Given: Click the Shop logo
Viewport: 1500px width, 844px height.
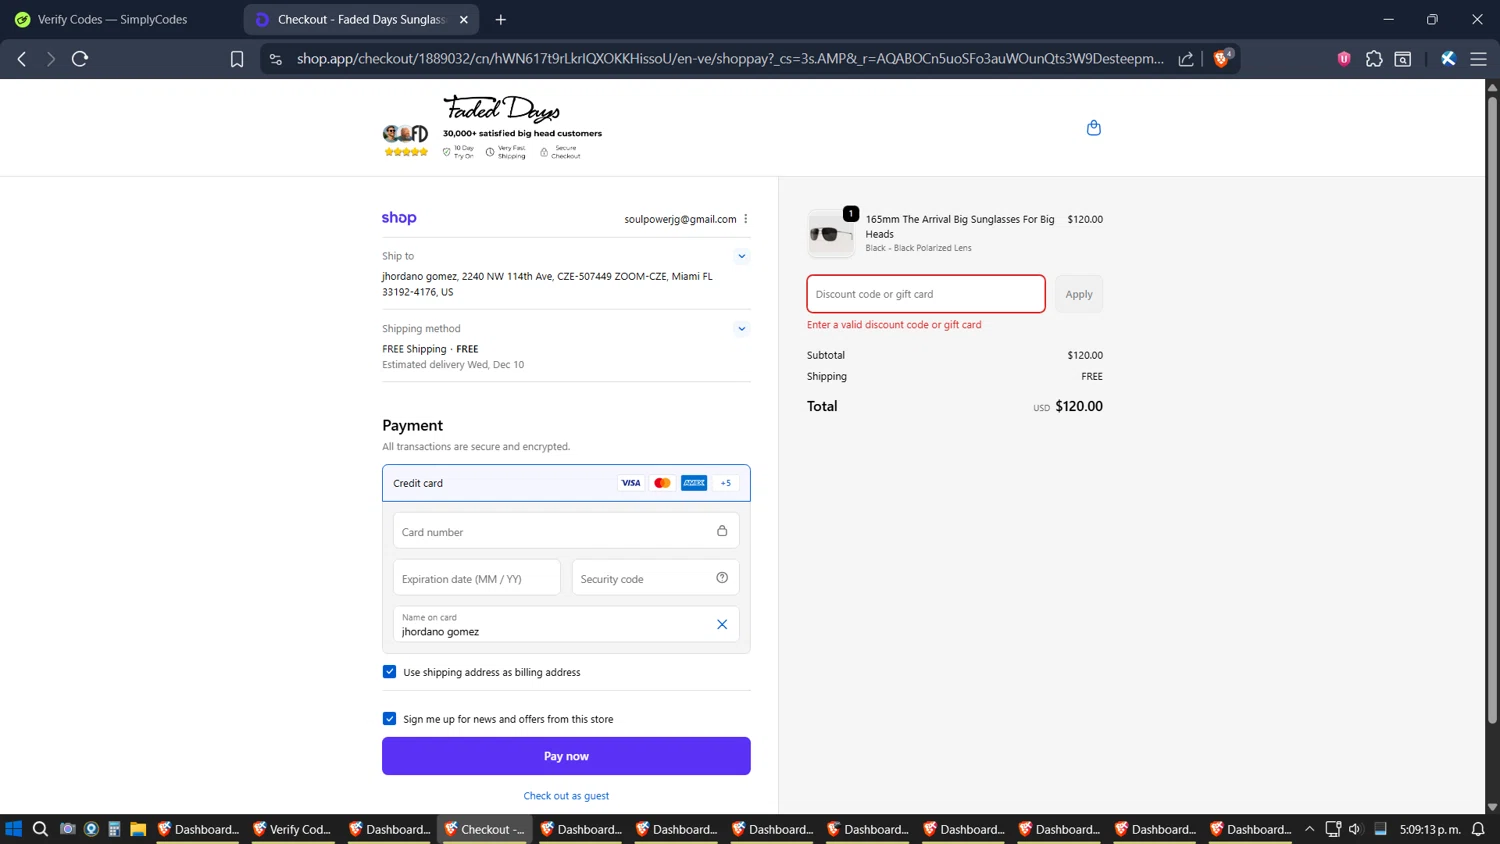Looking at the screenshot, I should click(399, 218).
